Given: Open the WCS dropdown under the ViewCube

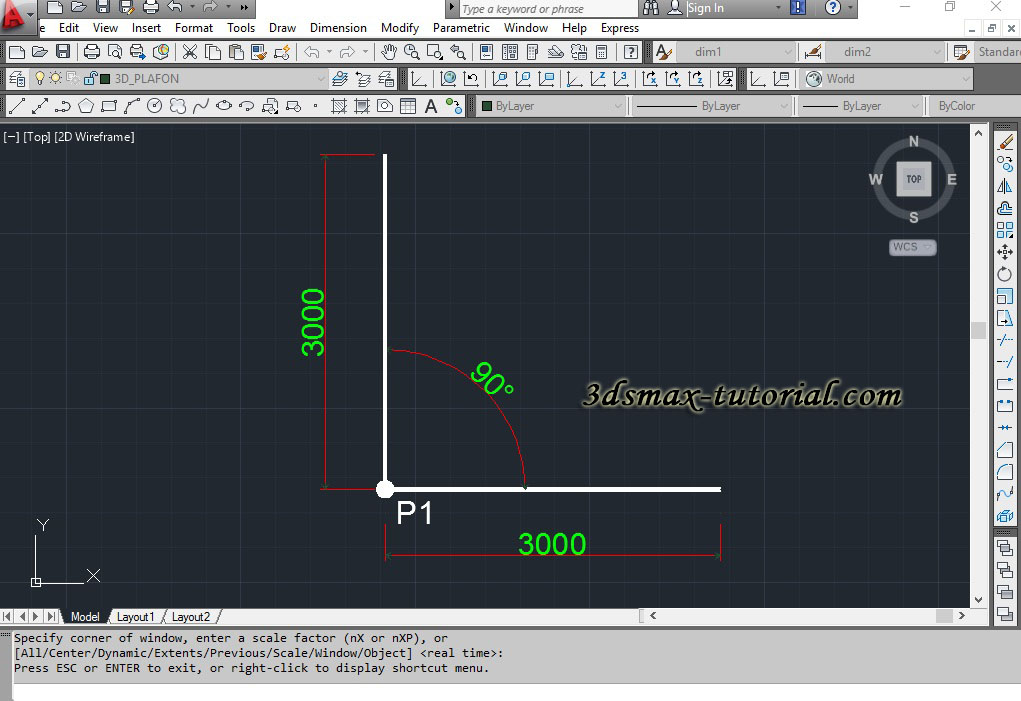Looking at the screenshot, I should [x=912, y=247].
